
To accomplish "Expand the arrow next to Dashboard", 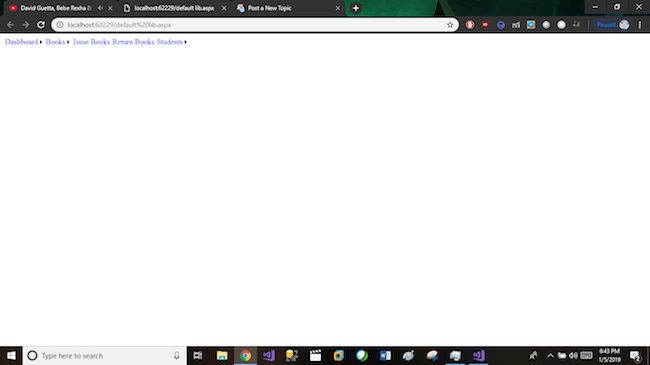I will pyautogui.click(x=41, y=42).
